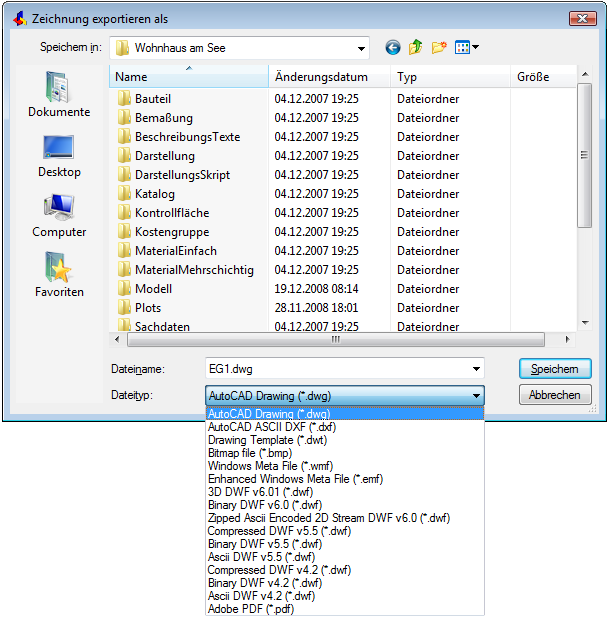This screenshot has height=618, width=609.
Task: Choose Compressed DWF v5.5 format
Action: [345, 531]
